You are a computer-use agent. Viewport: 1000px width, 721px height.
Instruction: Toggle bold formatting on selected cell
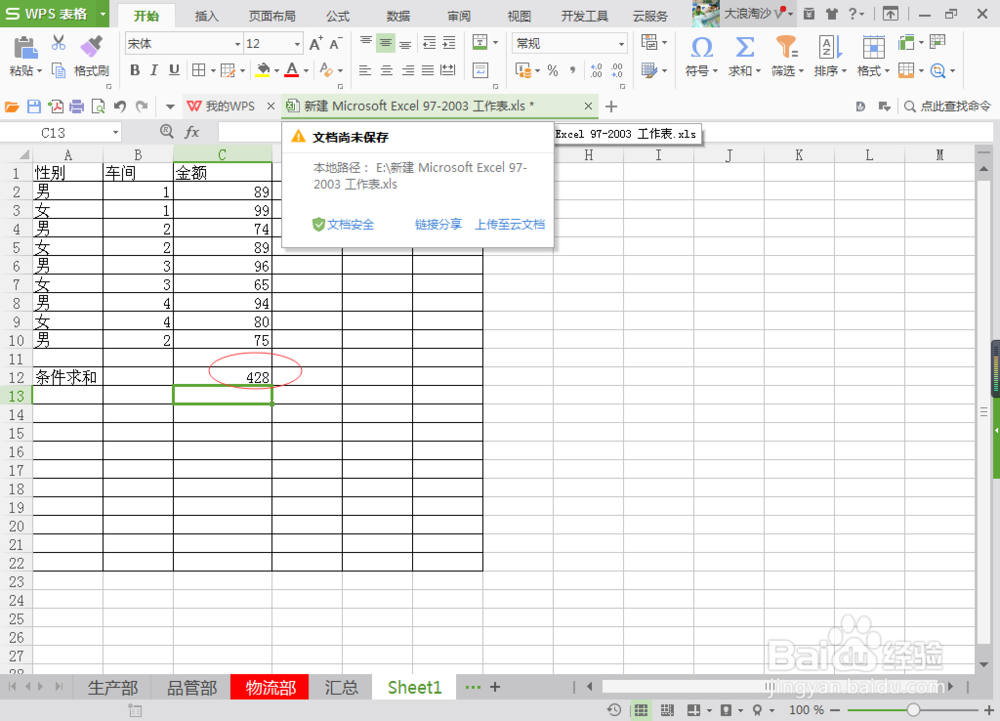click(135, 72)
